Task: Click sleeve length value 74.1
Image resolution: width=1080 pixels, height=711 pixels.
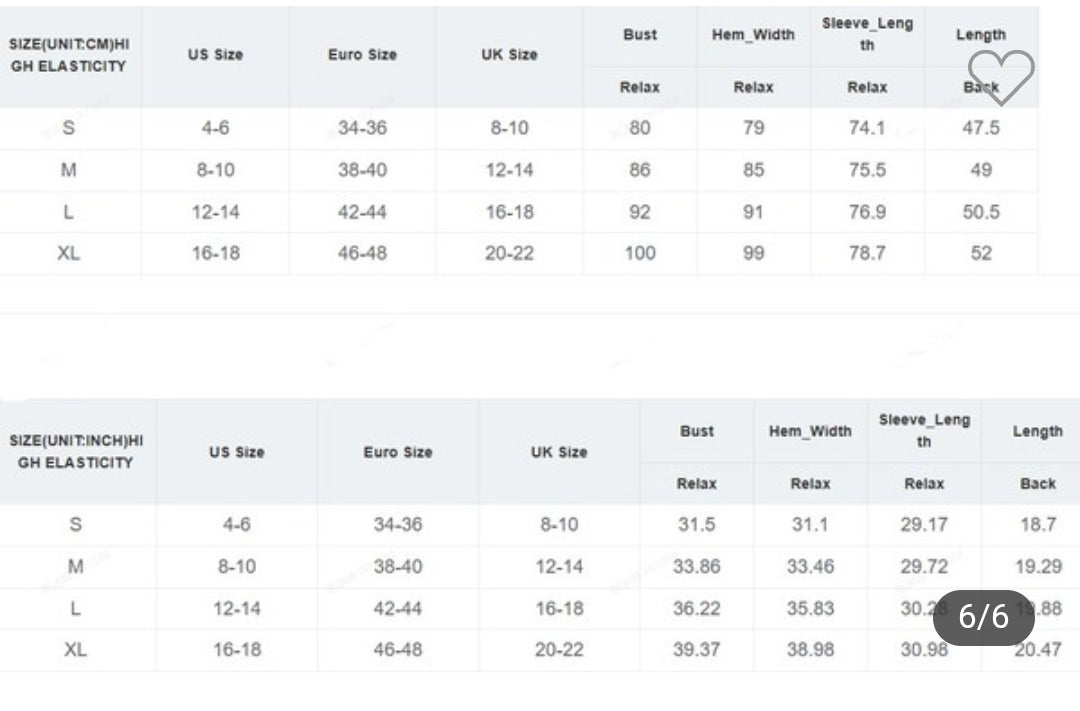Action: [x=867, y=128]
